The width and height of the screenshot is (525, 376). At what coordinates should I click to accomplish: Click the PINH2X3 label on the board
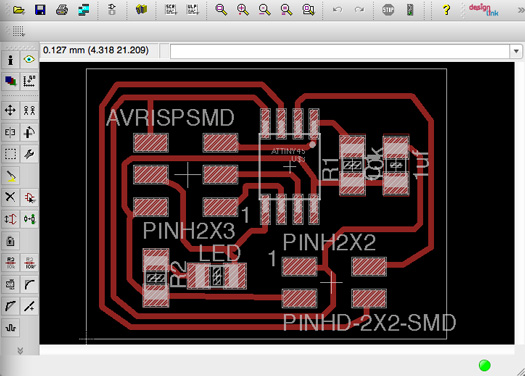coord(189,231)
